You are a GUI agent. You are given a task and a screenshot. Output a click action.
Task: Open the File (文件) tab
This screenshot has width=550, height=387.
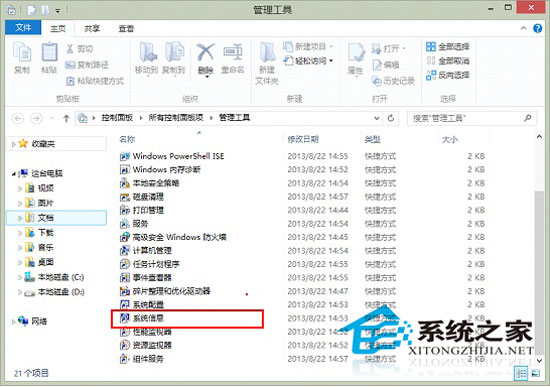[23, 27]
